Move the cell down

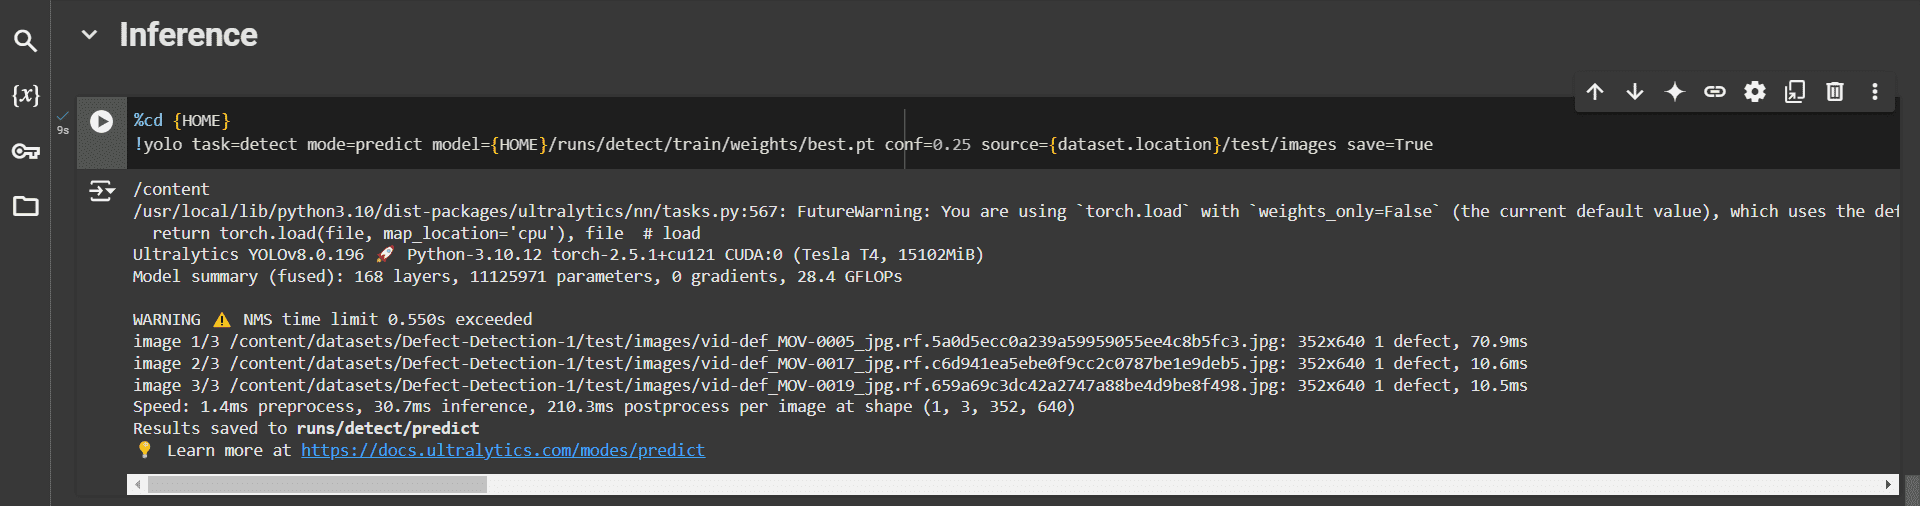tap(1635, 92)
